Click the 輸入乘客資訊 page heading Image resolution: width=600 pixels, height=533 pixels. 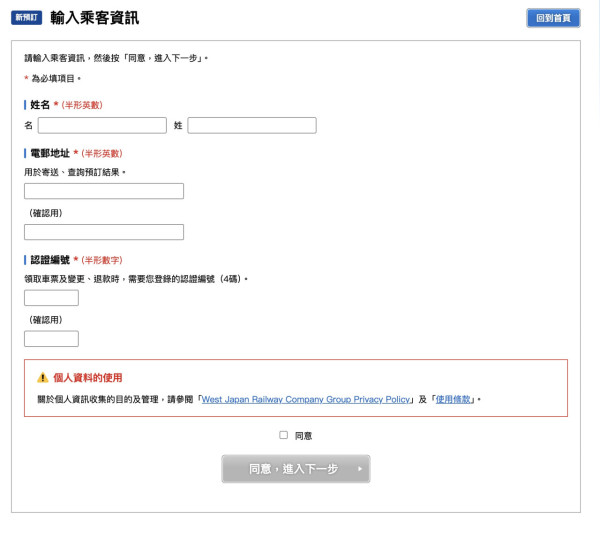[95, 18]
